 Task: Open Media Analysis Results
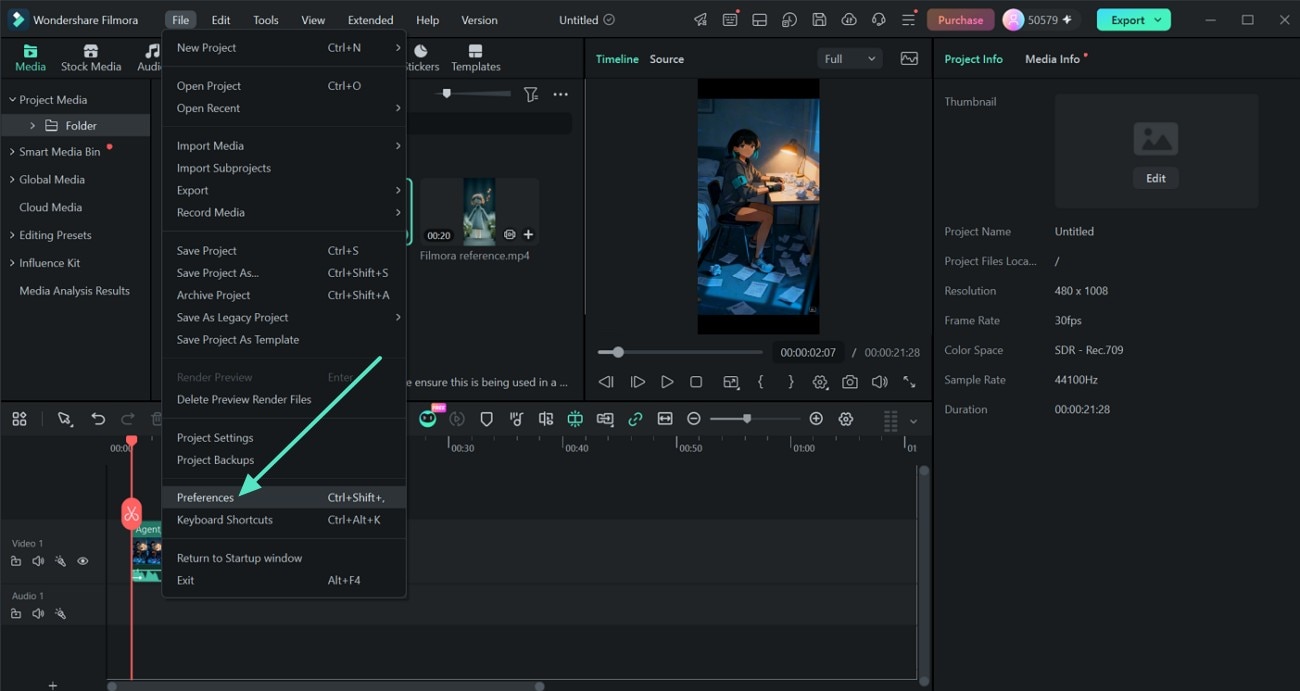click(75, 291)
